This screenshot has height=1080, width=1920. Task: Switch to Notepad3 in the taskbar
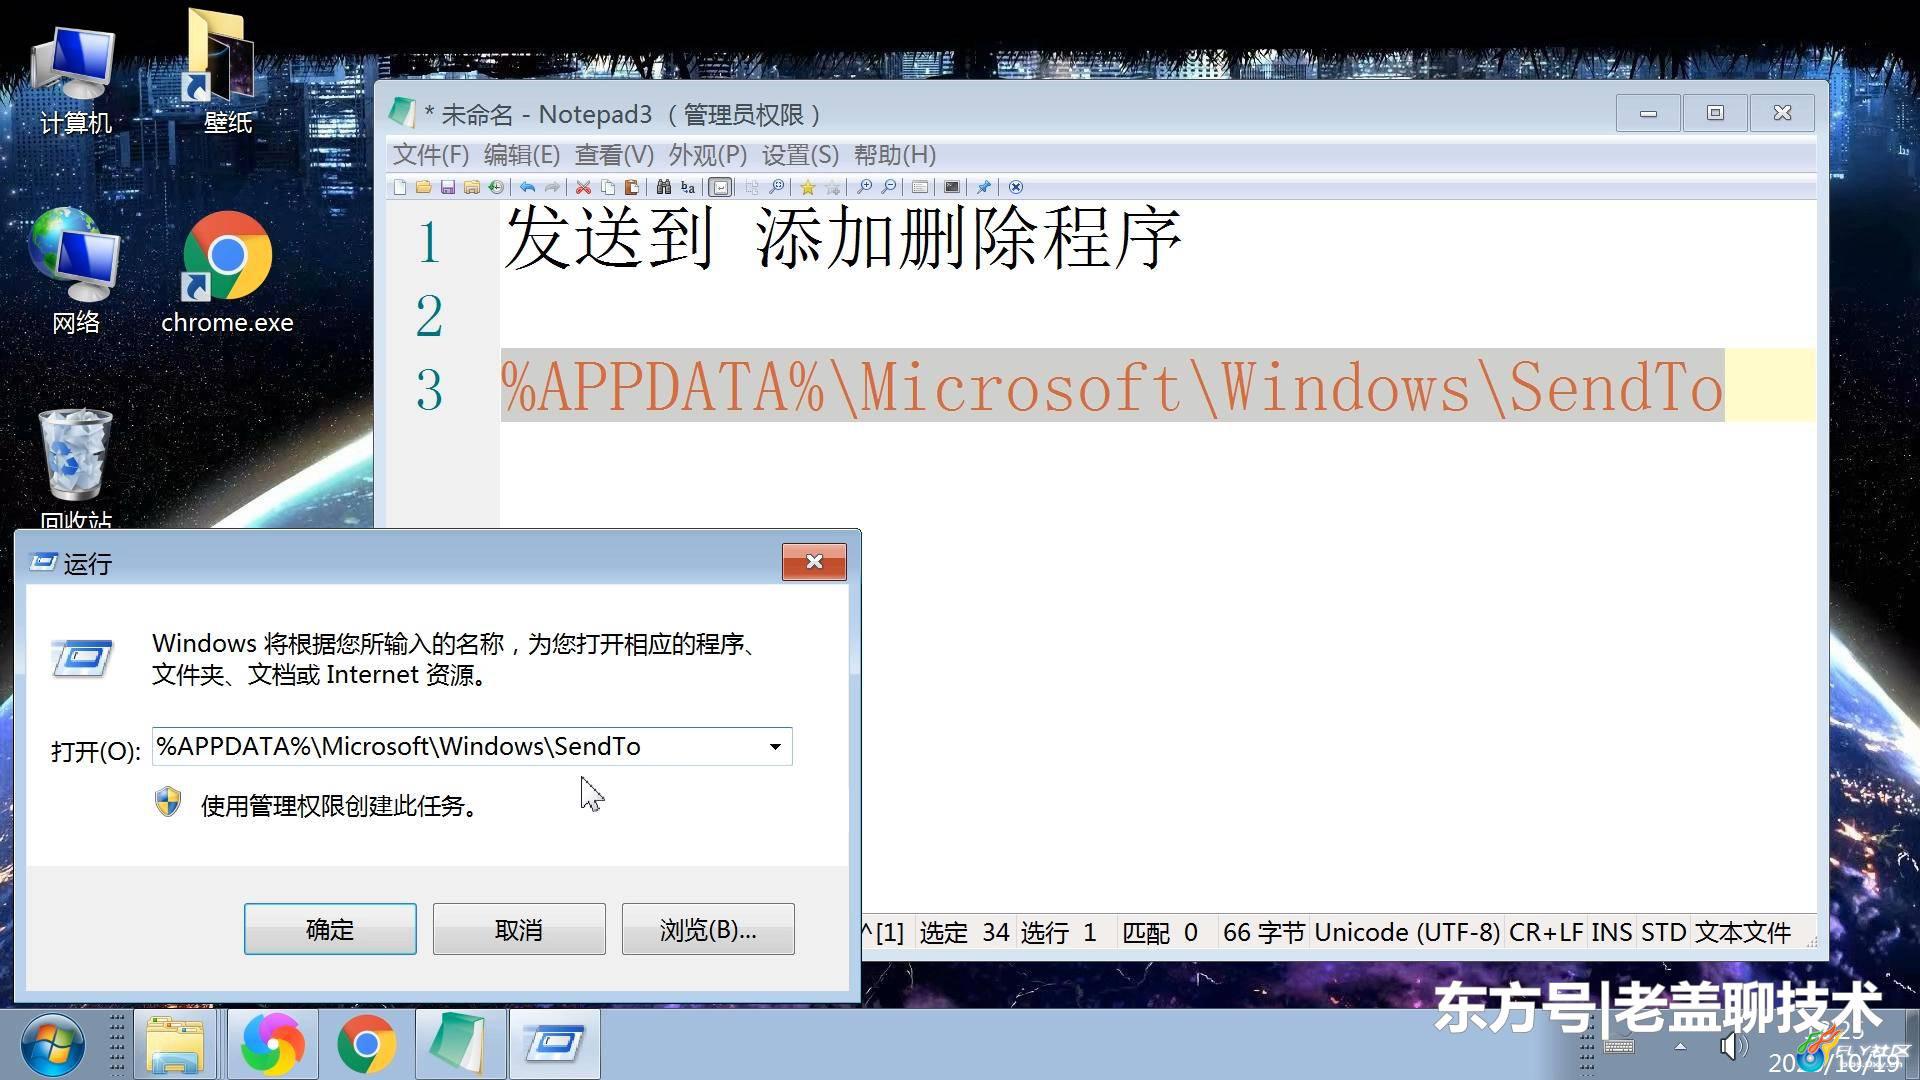click(x=458, y=1045)
